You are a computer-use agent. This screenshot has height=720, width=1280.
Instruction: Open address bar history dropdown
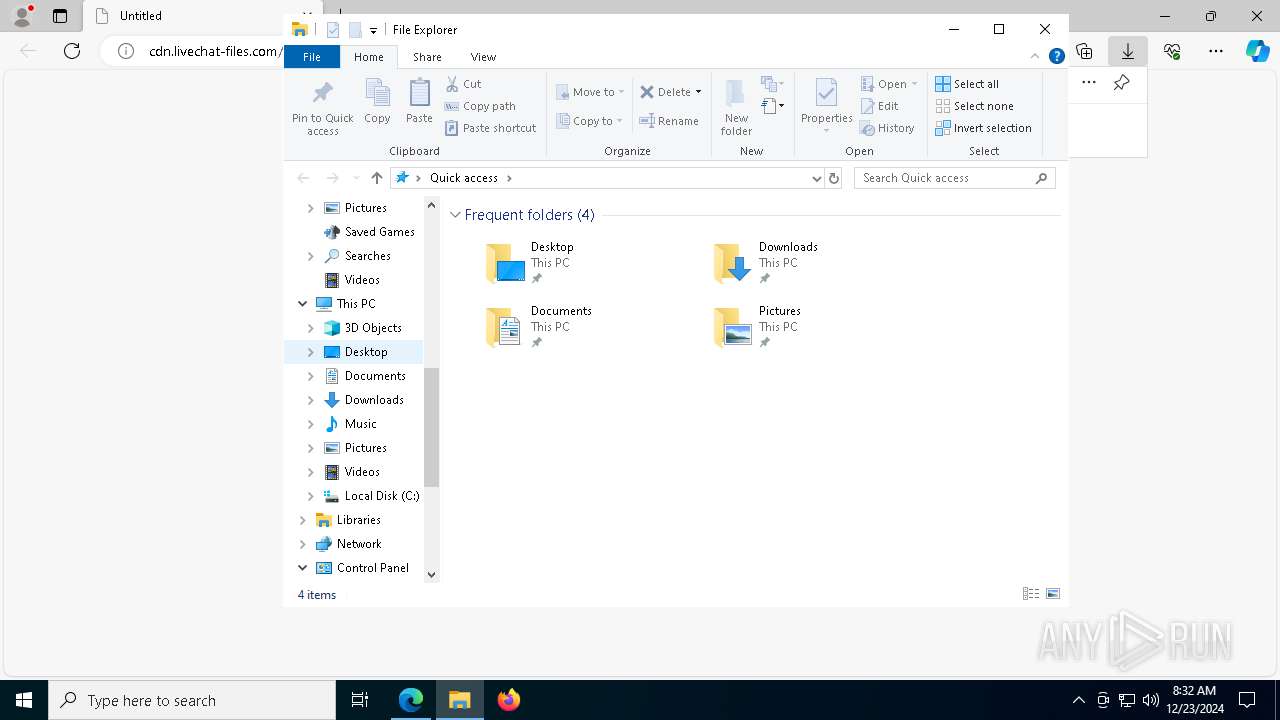tap(816, 178)
